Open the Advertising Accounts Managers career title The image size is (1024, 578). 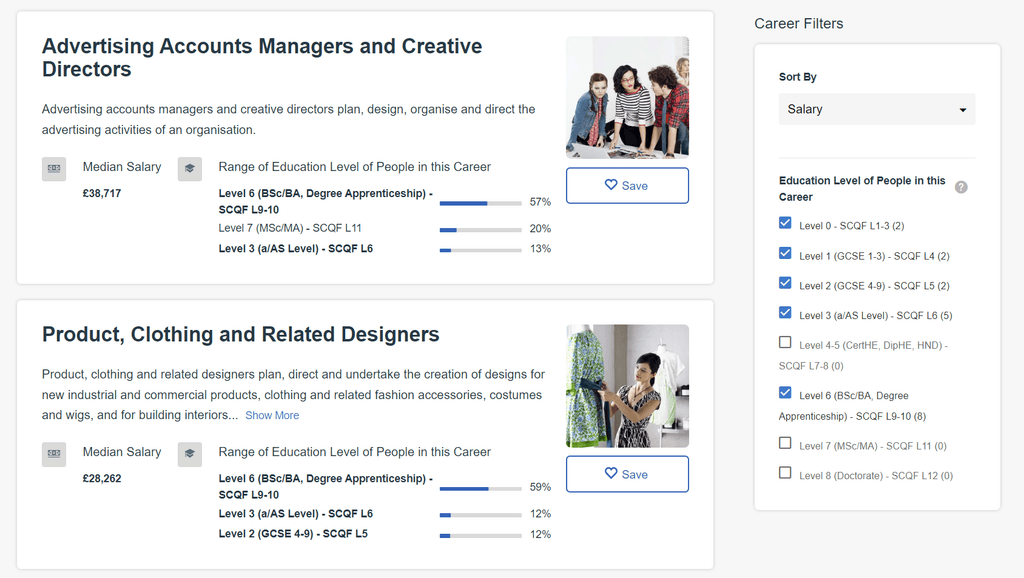262,46
